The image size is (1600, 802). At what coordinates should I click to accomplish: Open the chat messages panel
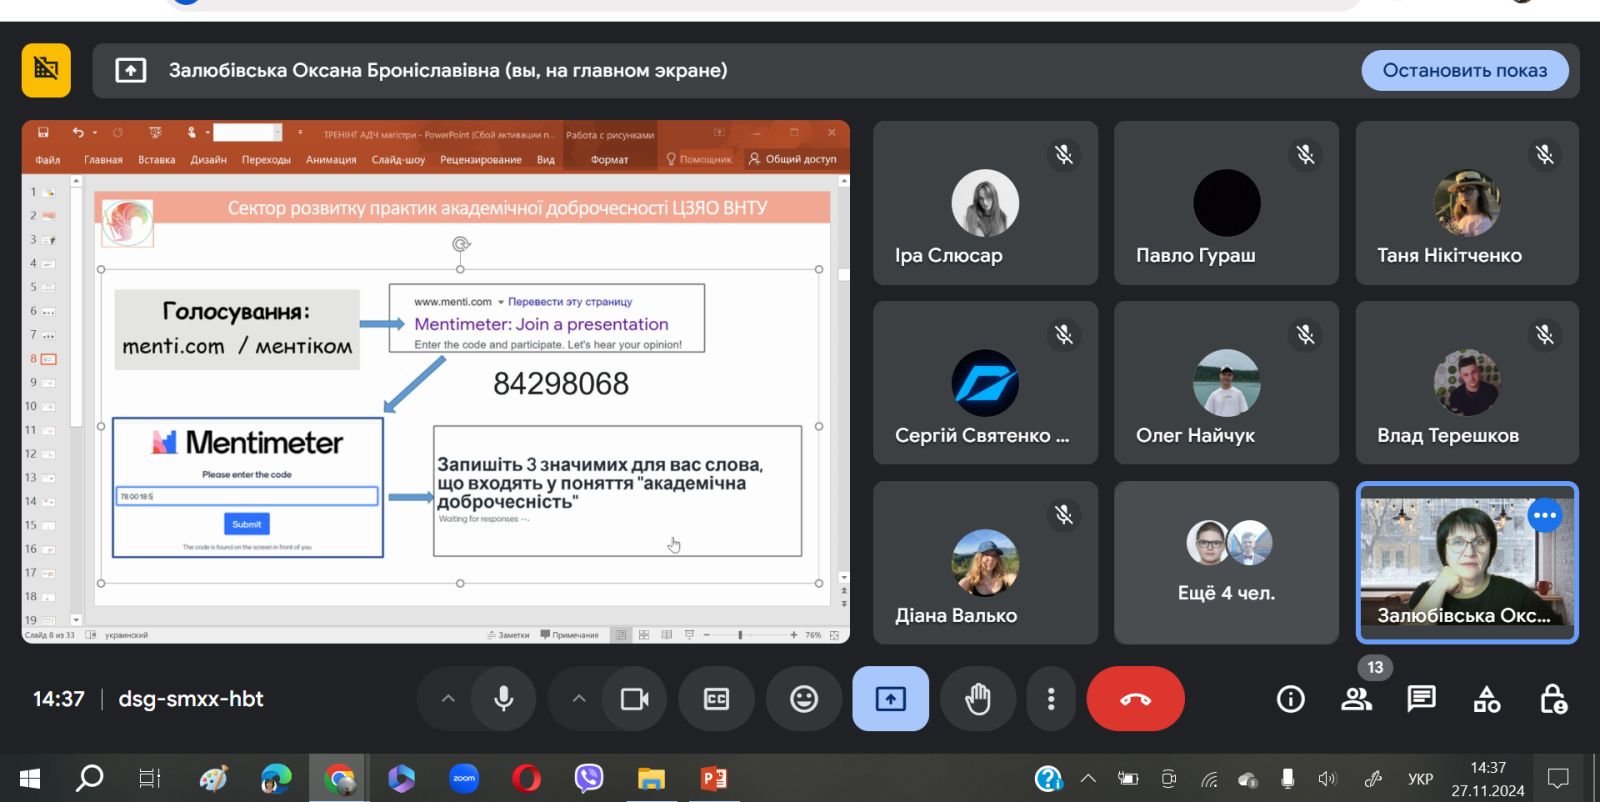(1421, 699)
